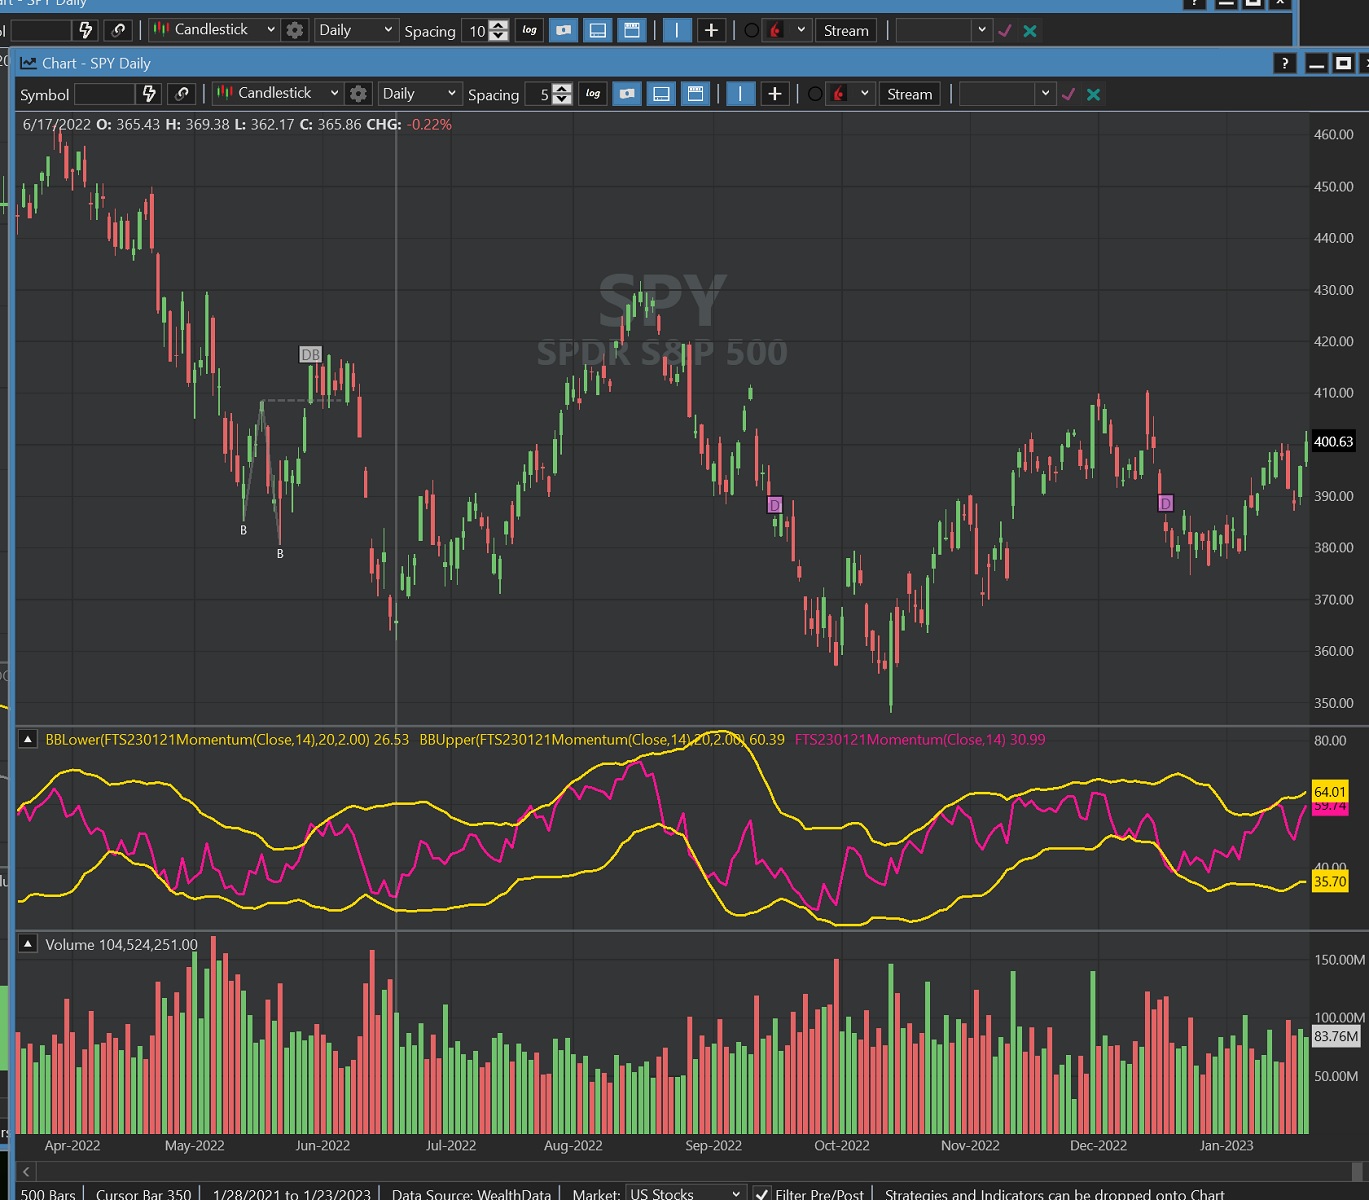This screenshot has height=1200, width=1369.
Task: Click the teal X icon in chart toolbar
Action: coord(1093,94)
